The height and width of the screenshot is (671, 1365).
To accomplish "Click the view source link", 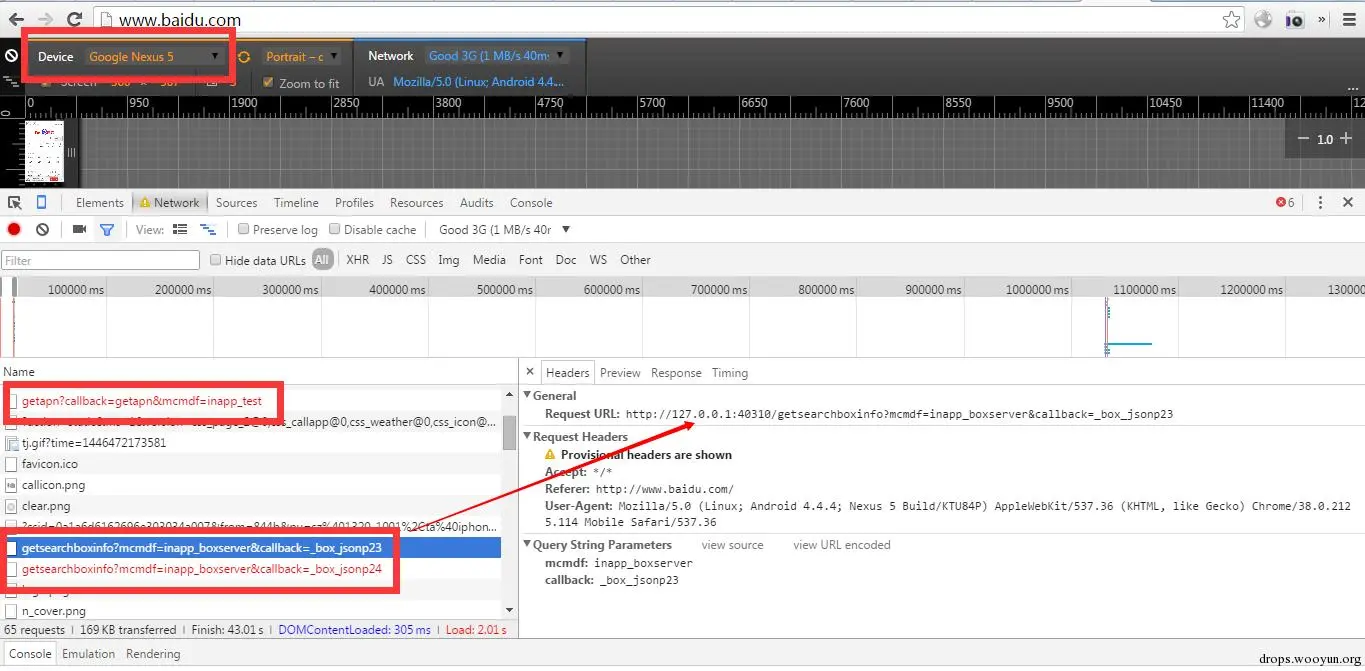I will [x=732, y=545].
